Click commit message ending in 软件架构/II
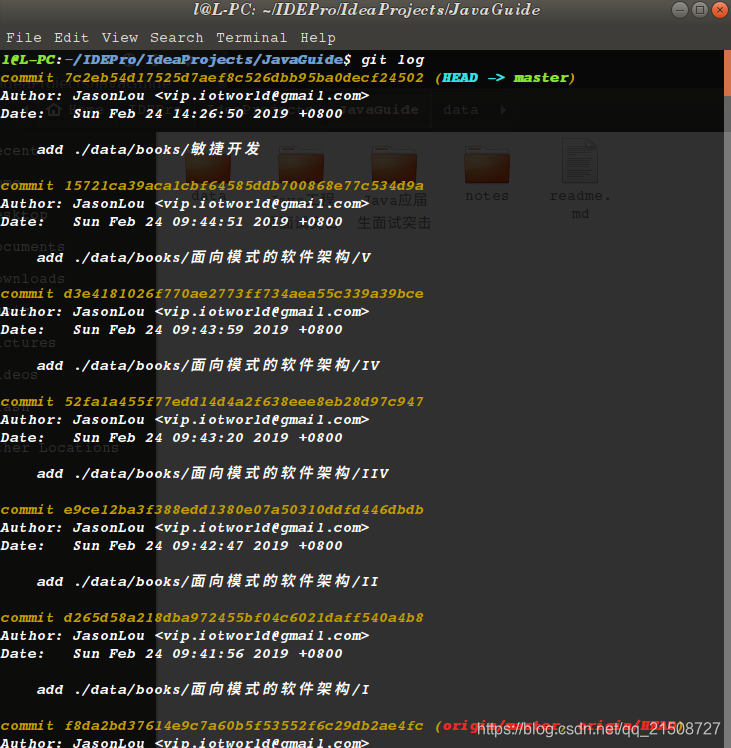This screenshot has height=748, width=731. [208, 582]
